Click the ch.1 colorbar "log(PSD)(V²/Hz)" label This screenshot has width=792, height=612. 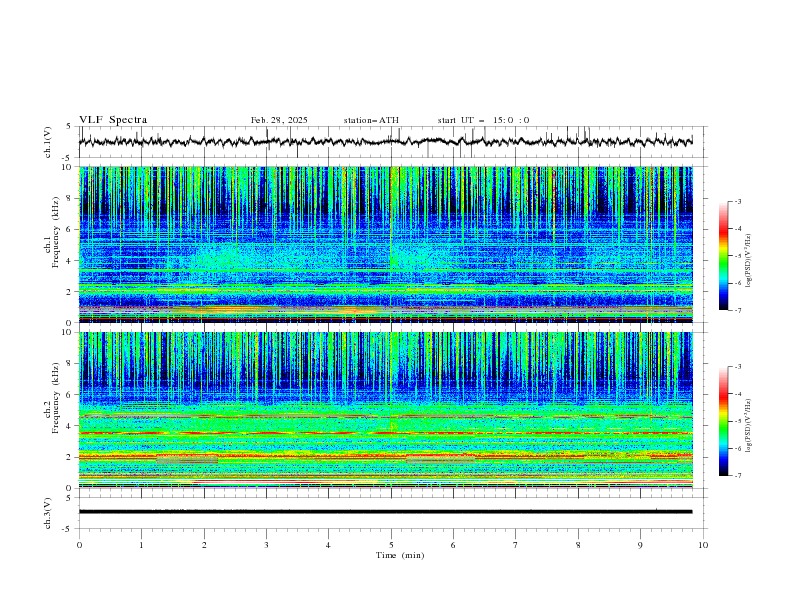coord(748,261)
